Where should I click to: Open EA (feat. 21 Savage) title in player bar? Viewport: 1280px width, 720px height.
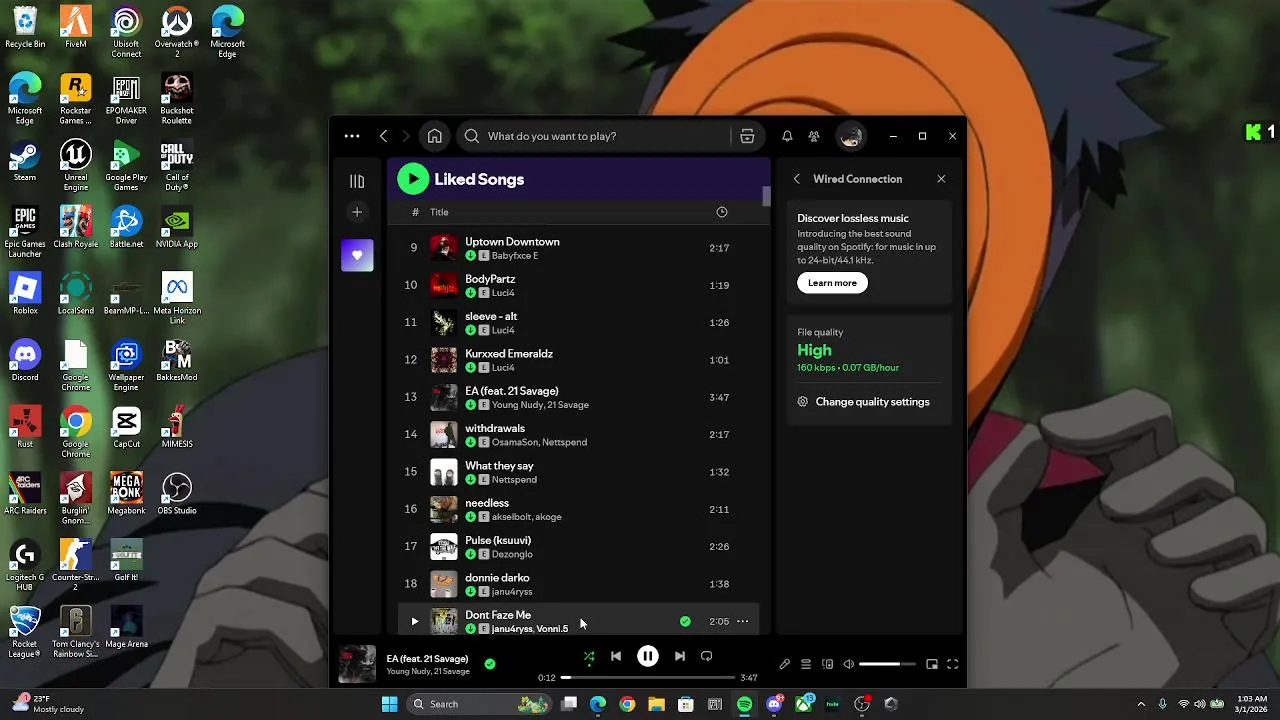[x=427, y=659]
